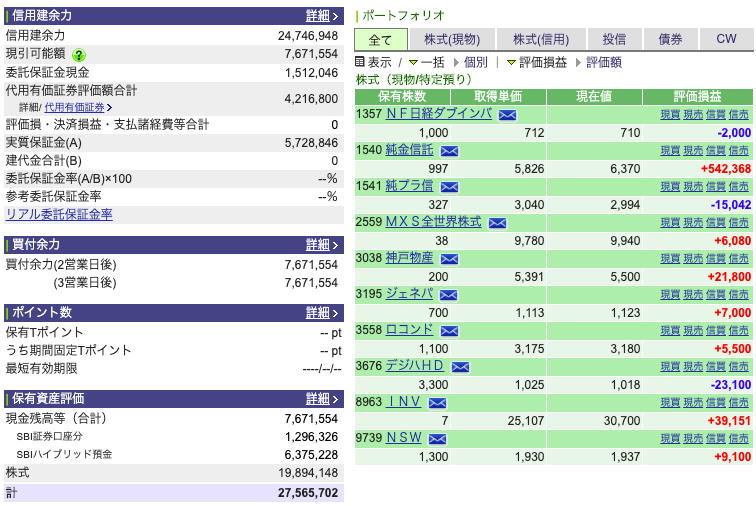Click the mail icon next to NSW
This screenshot has height=506, width=756.
[x=437, y=439]
